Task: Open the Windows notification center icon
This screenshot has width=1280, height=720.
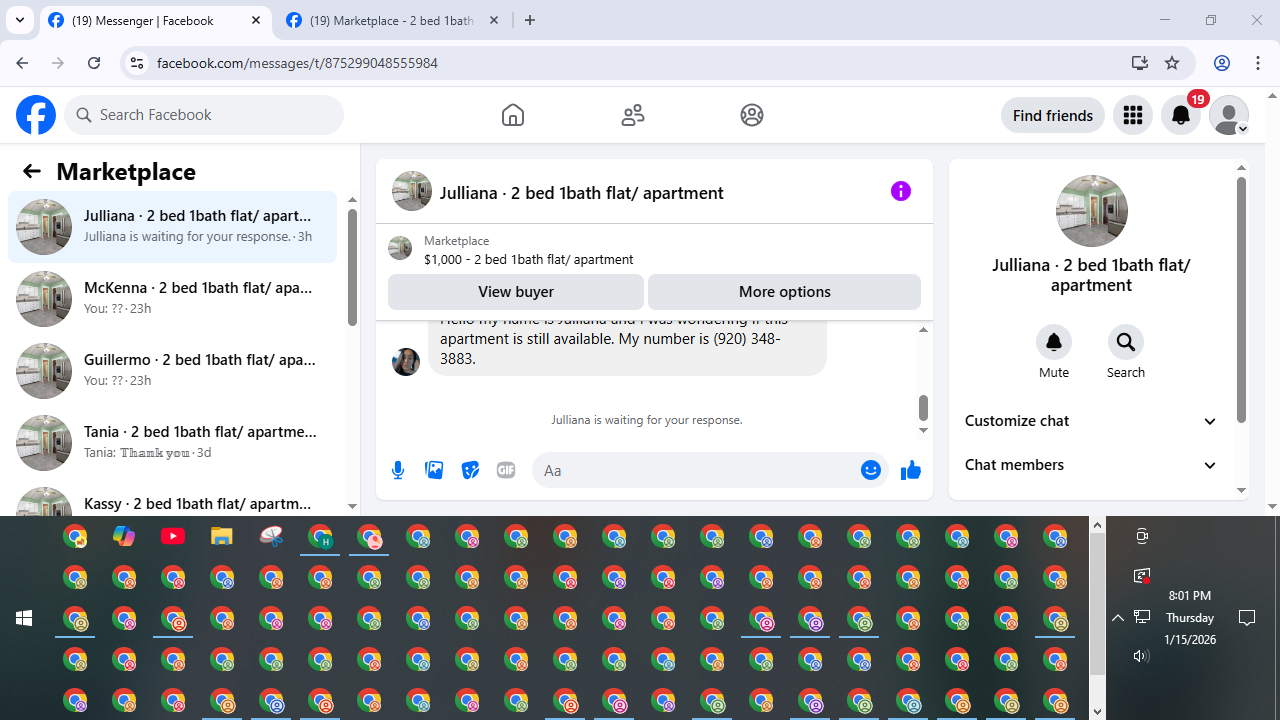Action: click(1247, 618)
